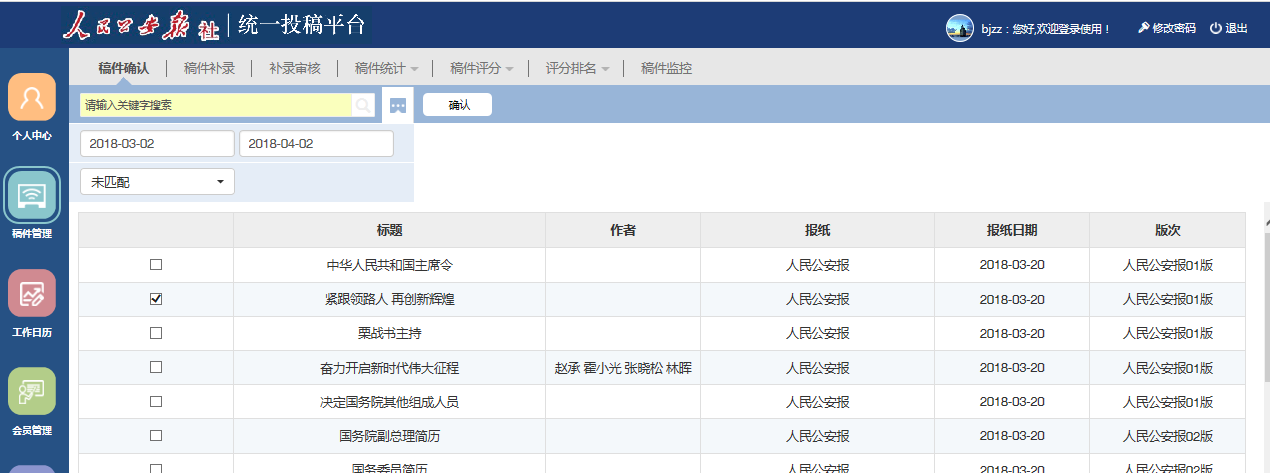Viewport: 1270px width, 473px height.
Task: Switch to the 稿件监控 tab
Action: click(666, 69)
